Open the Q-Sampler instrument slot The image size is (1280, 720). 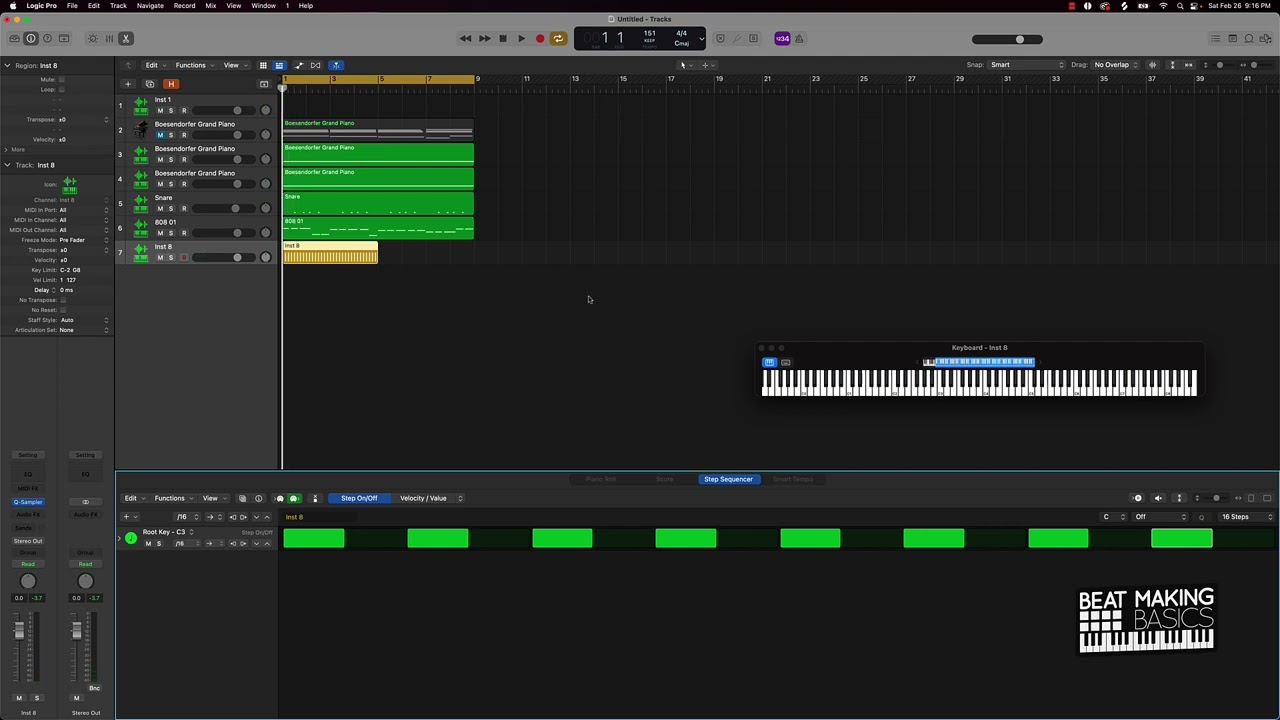pos(28,502)
